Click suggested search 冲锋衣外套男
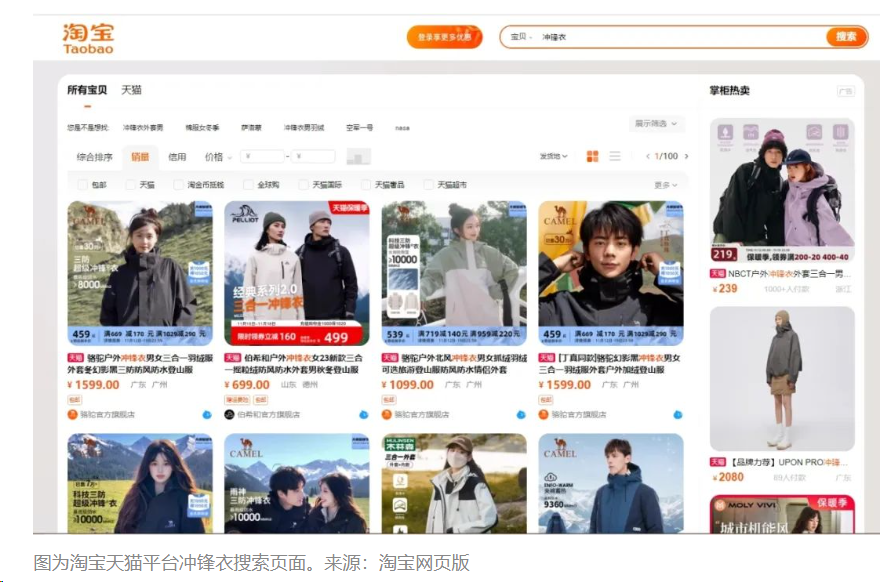 pos(143,128)
